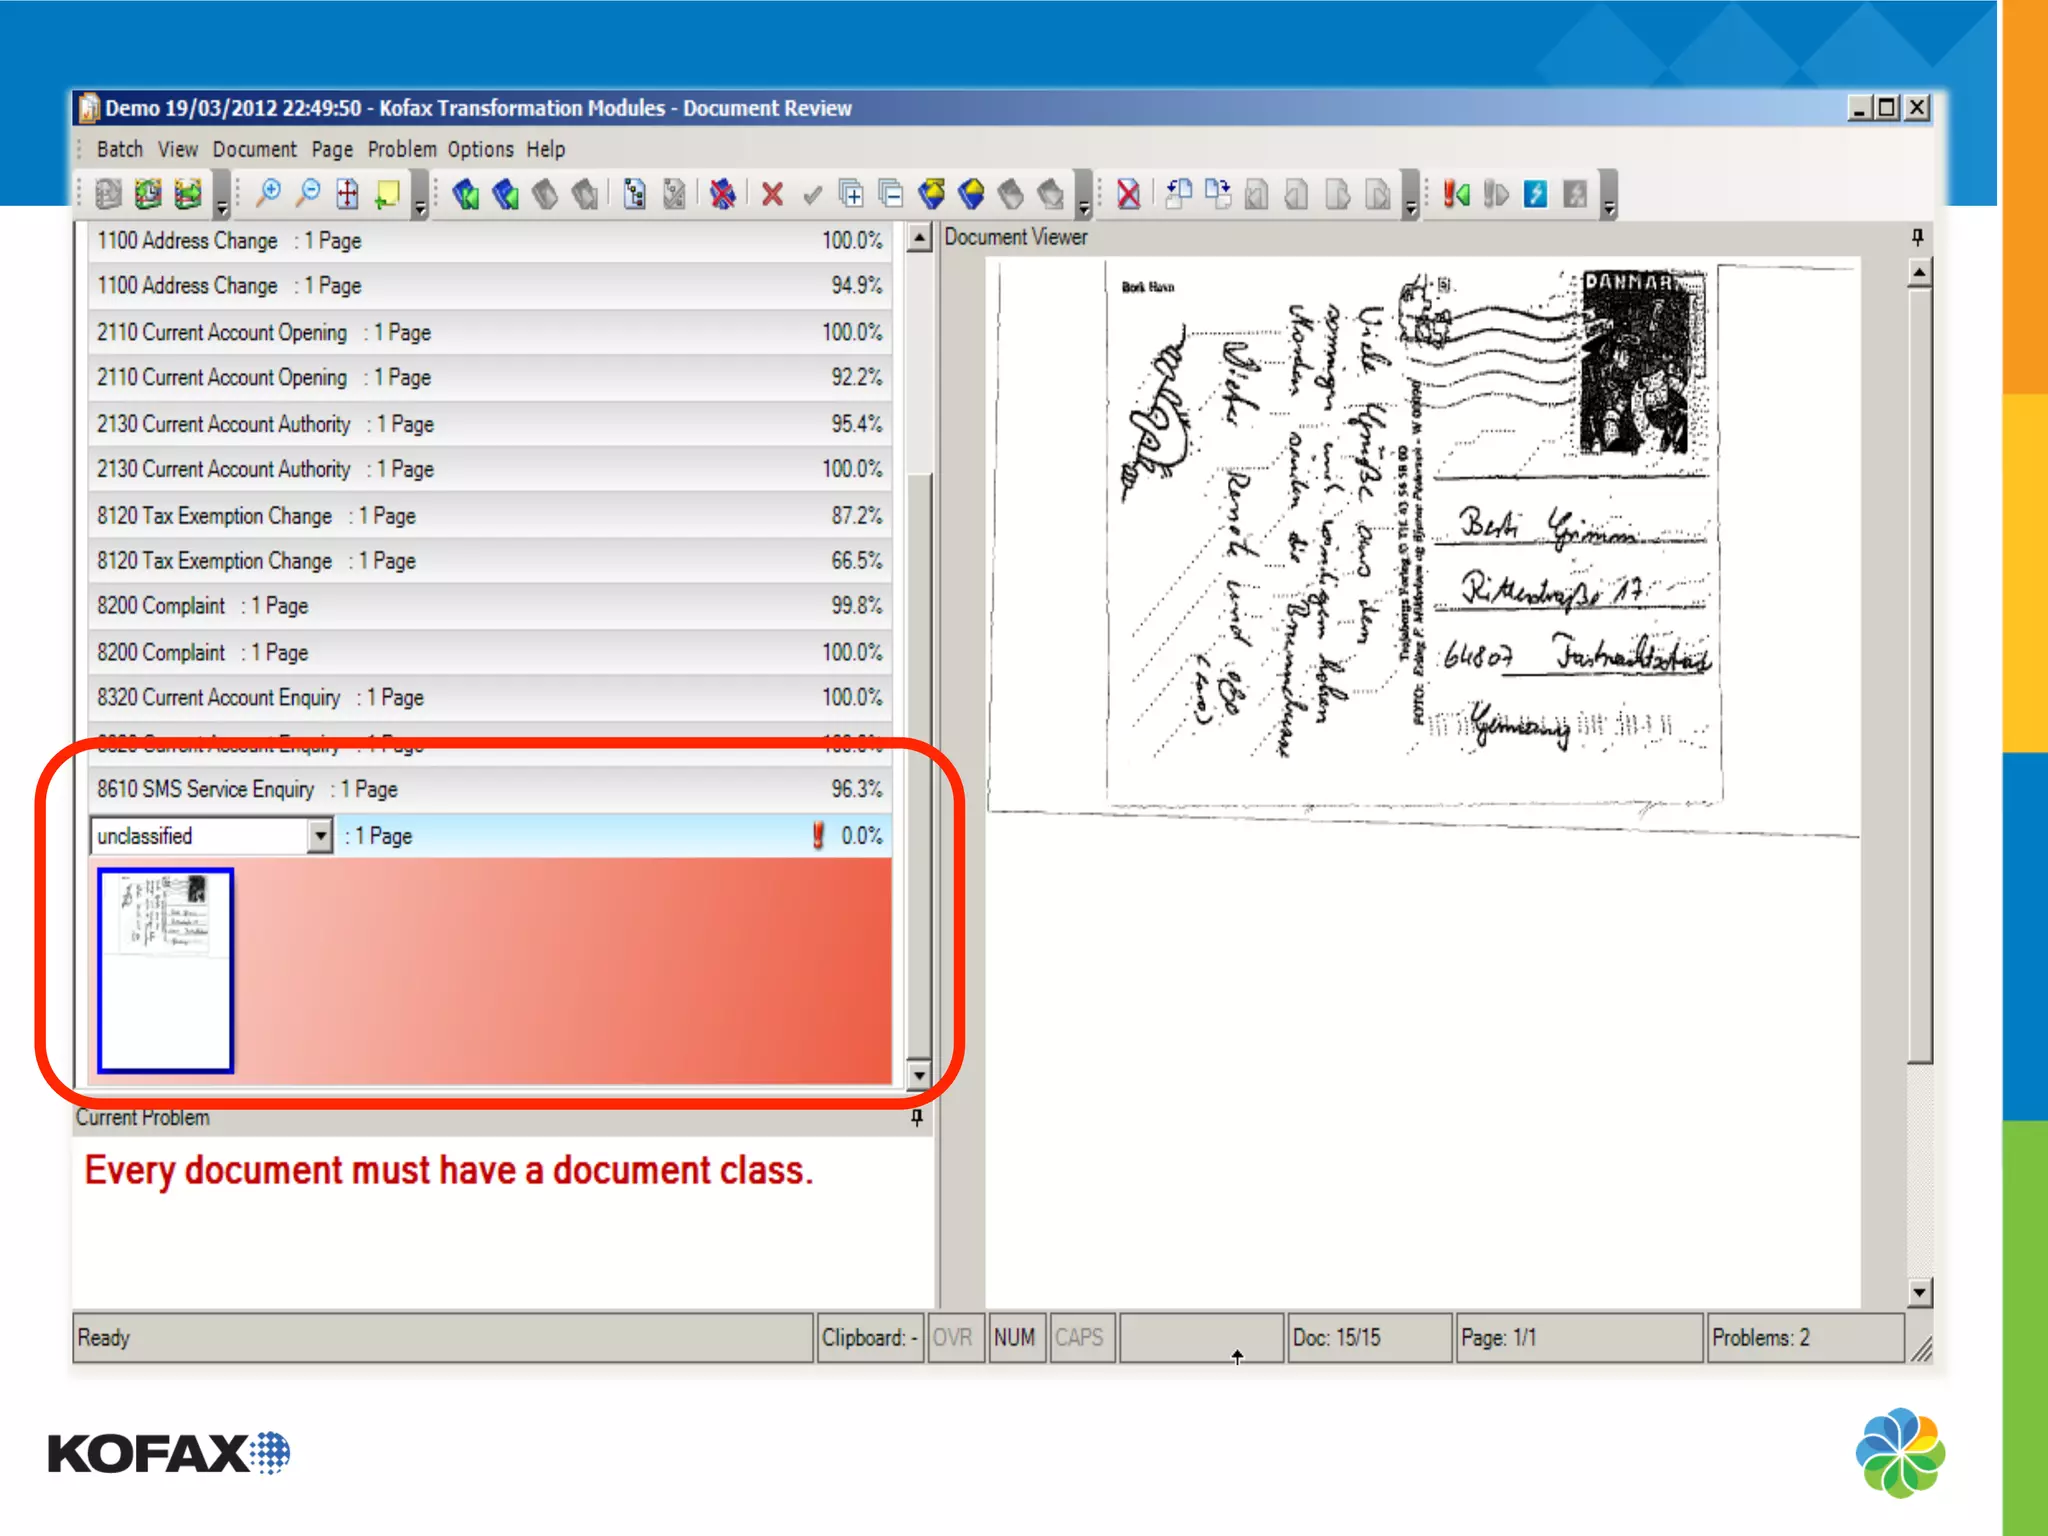Image resolution: width=2048 pixels, height=1536 pixels.
Task: Click the Zoom In magnifier icon
Action: click(x=268, y=193)
